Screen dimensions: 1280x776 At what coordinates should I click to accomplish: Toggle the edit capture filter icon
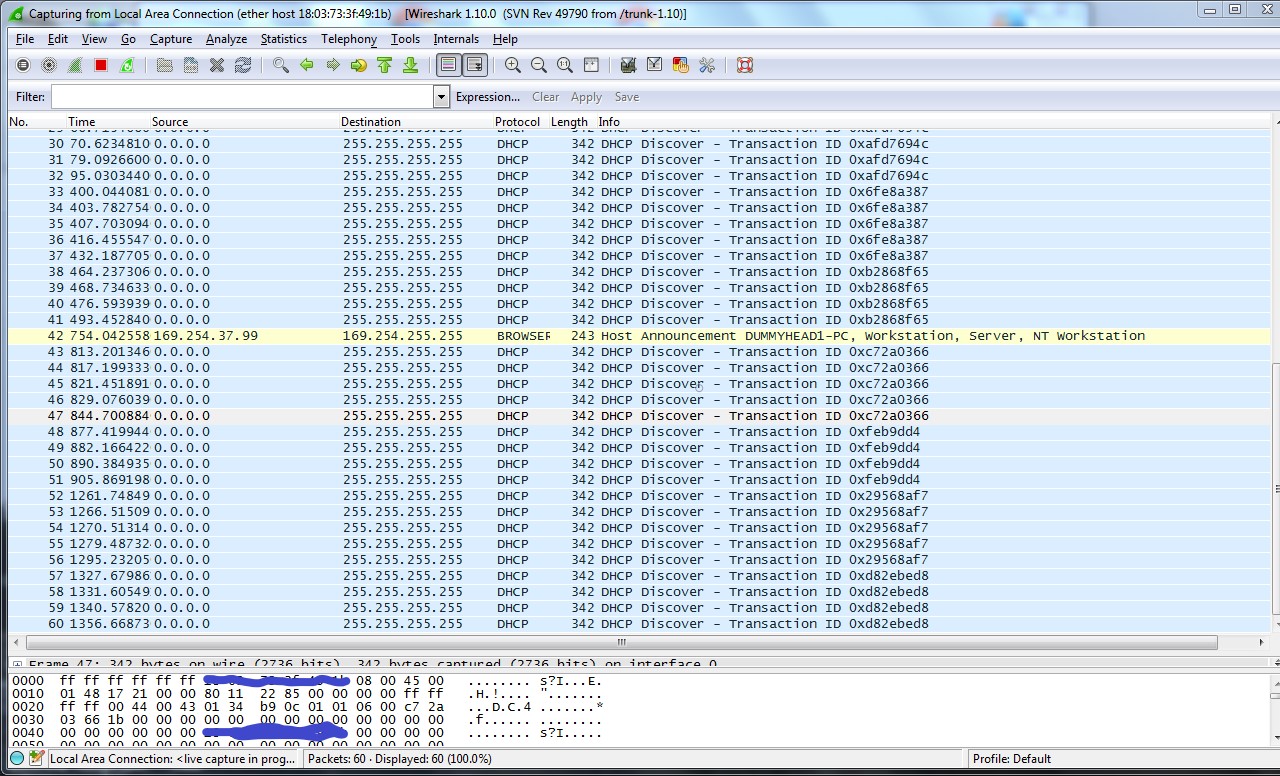627,65
